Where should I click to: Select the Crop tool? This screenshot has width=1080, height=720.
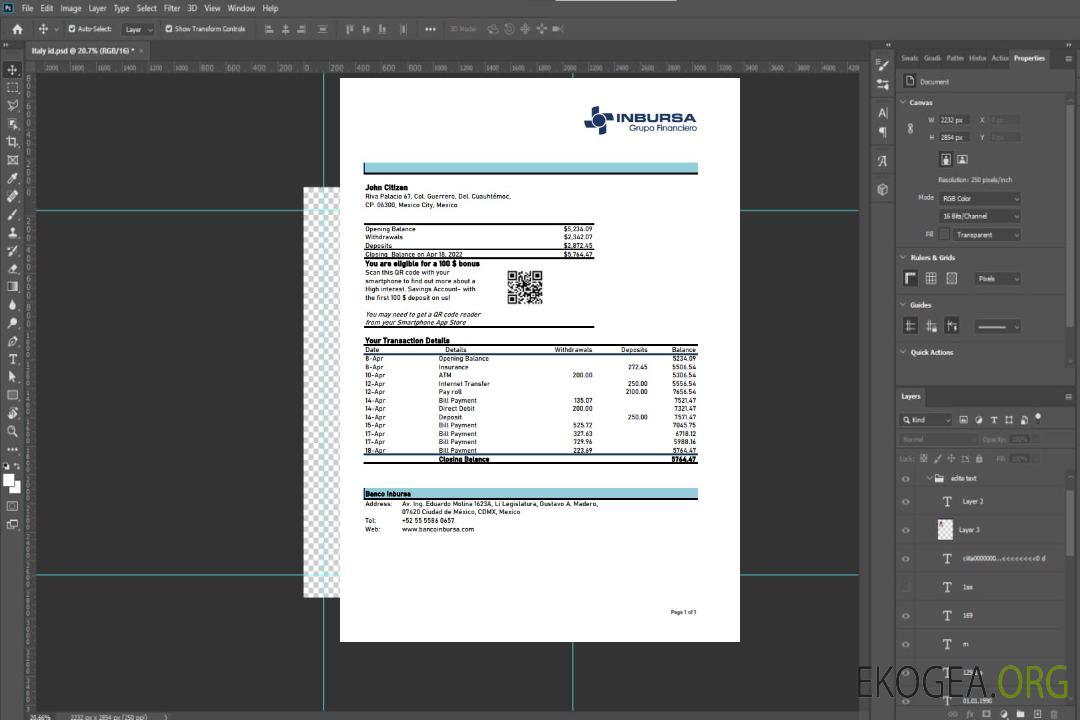[12, 142]
